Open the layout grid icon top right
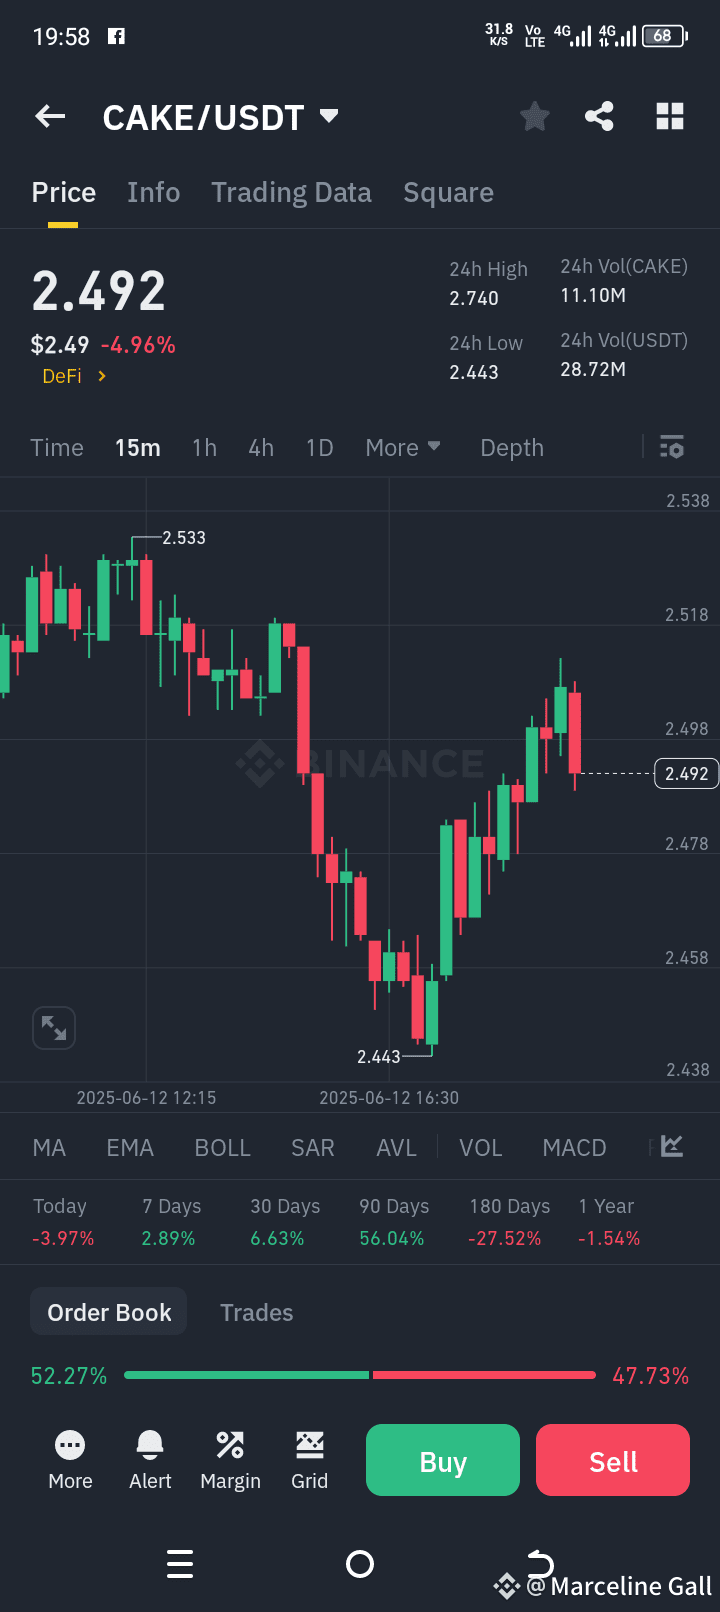720x1612 pixels. (x=669, y=116)
